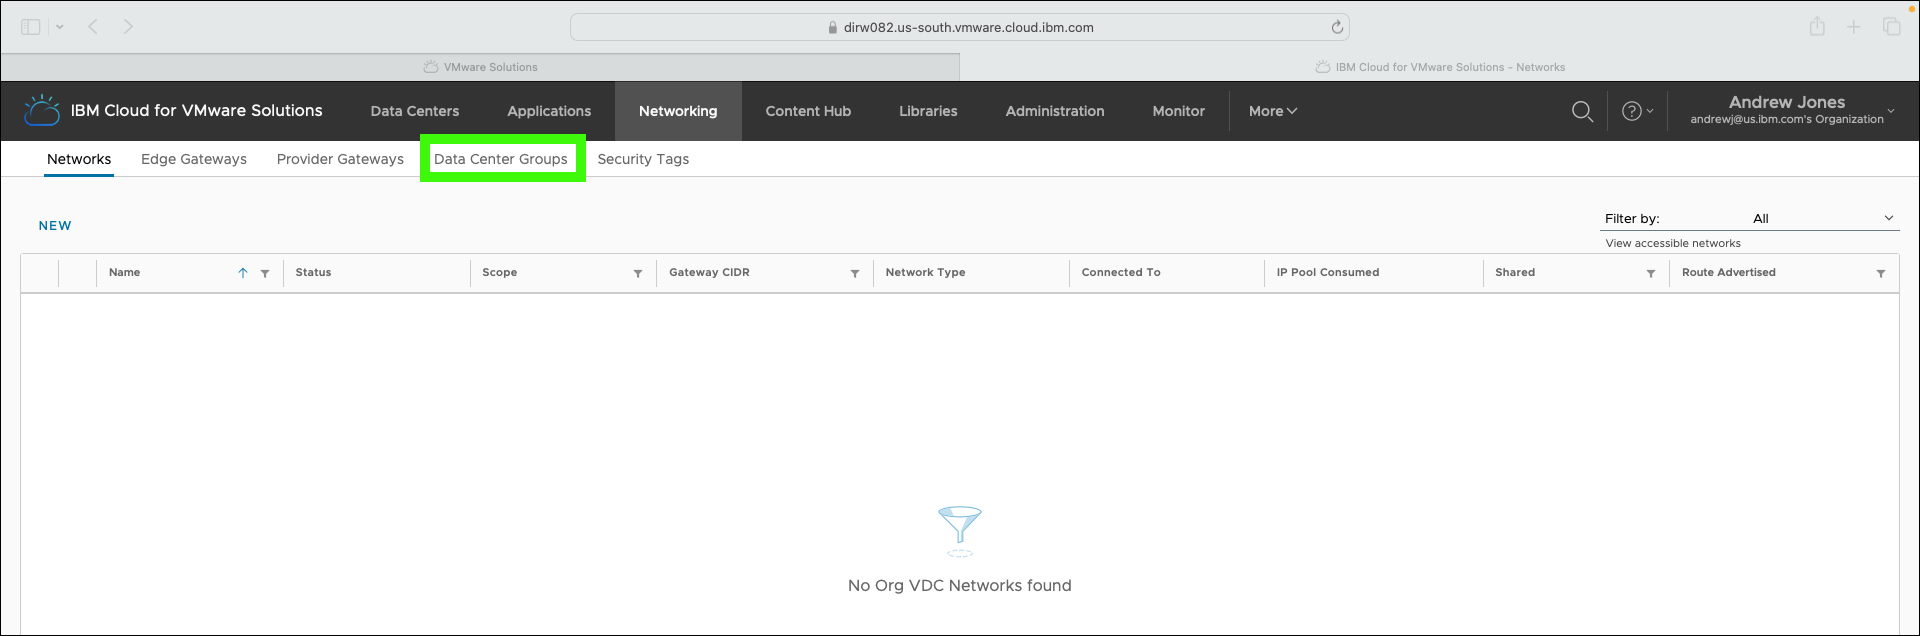This screenshot has width=1920, height=636.
Task: Click the Safari address bar
Action: point(960,27)
